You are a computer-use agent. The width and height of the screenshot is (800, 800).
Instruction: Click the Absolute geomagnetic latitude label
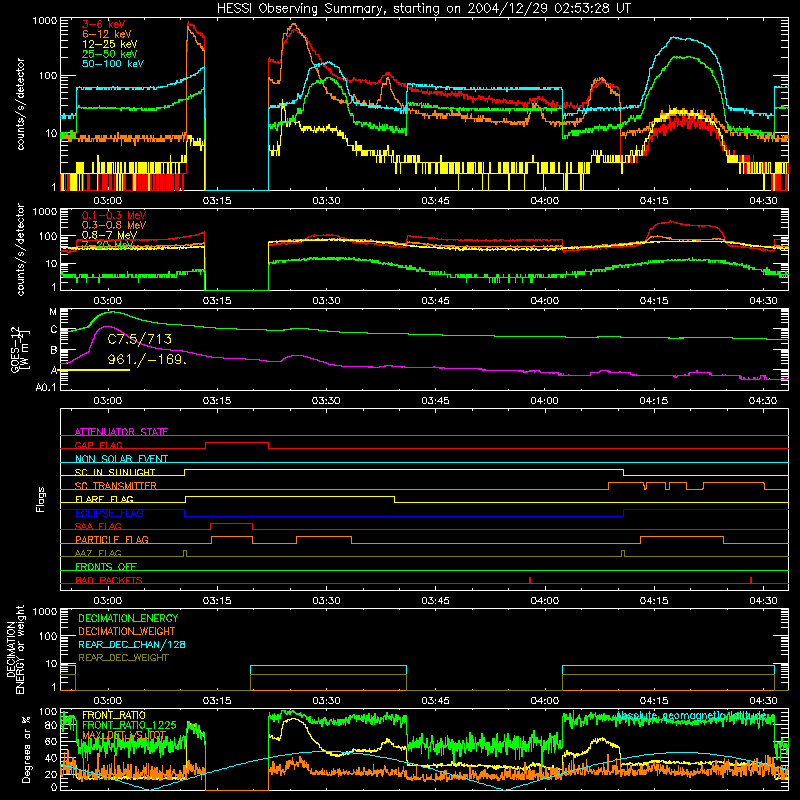[691, 716]
